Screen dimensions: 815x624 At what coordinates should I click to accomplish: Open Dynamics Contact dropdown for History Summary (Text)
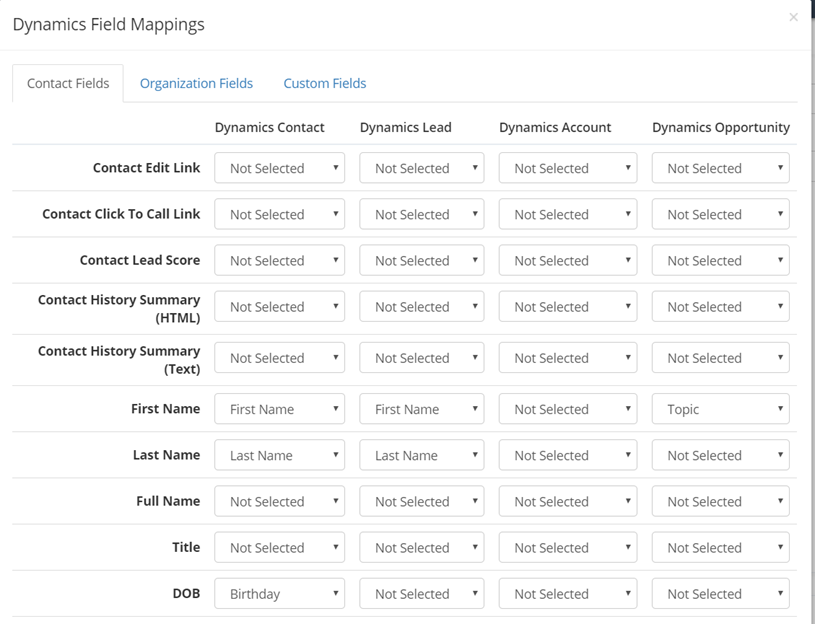(280, 357)
